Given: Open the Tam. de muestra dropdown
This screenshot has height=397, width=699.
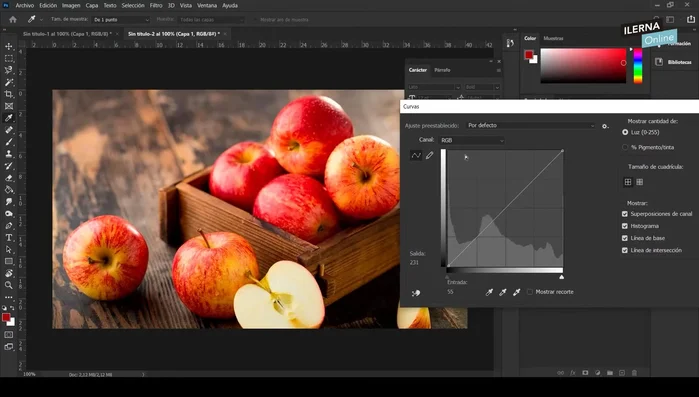Looking at the screenshot, I should tap(121, 20).
